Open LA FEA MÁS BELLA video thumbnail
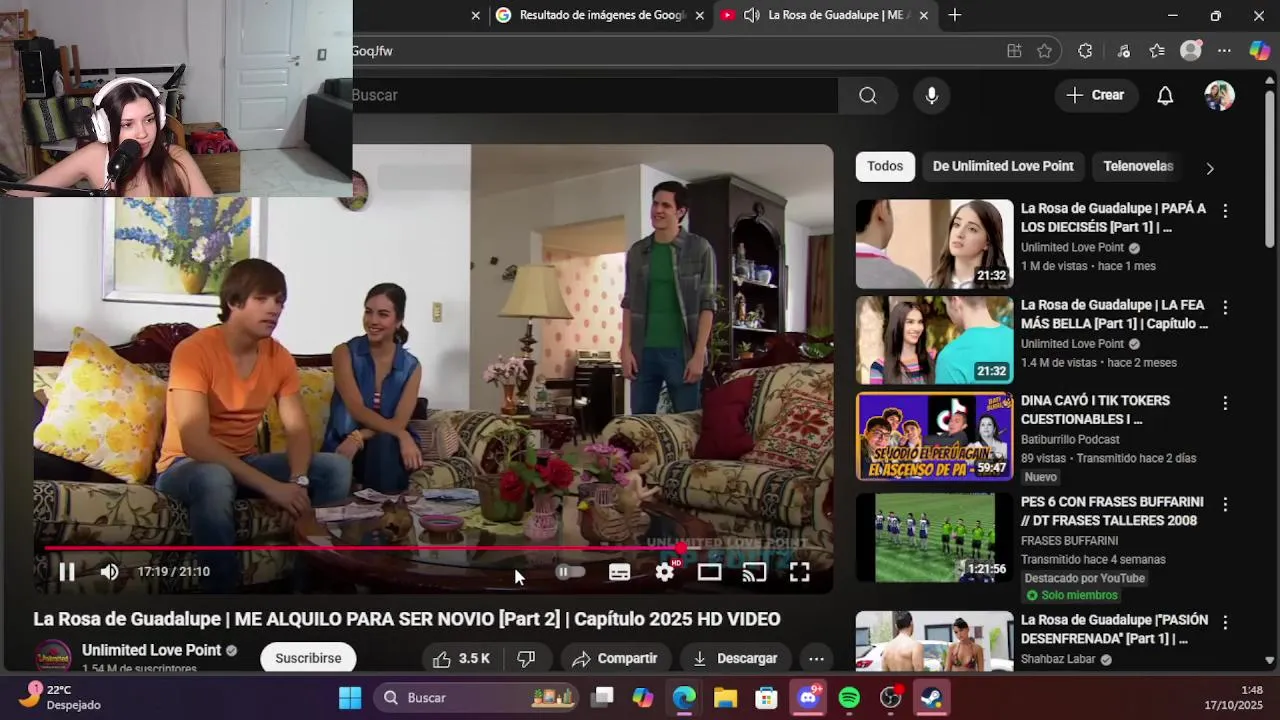This screenshot has height=720, width=1280. [x=935, y=340]
